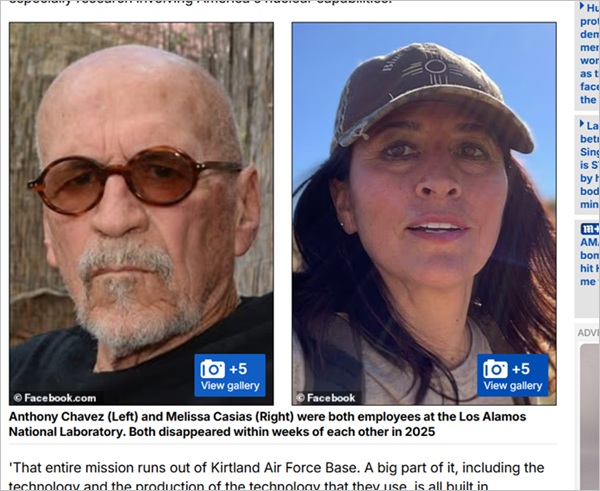
Task: Open View gallery on the right photo
Action: pyautogui.click(x=513, y=386)
